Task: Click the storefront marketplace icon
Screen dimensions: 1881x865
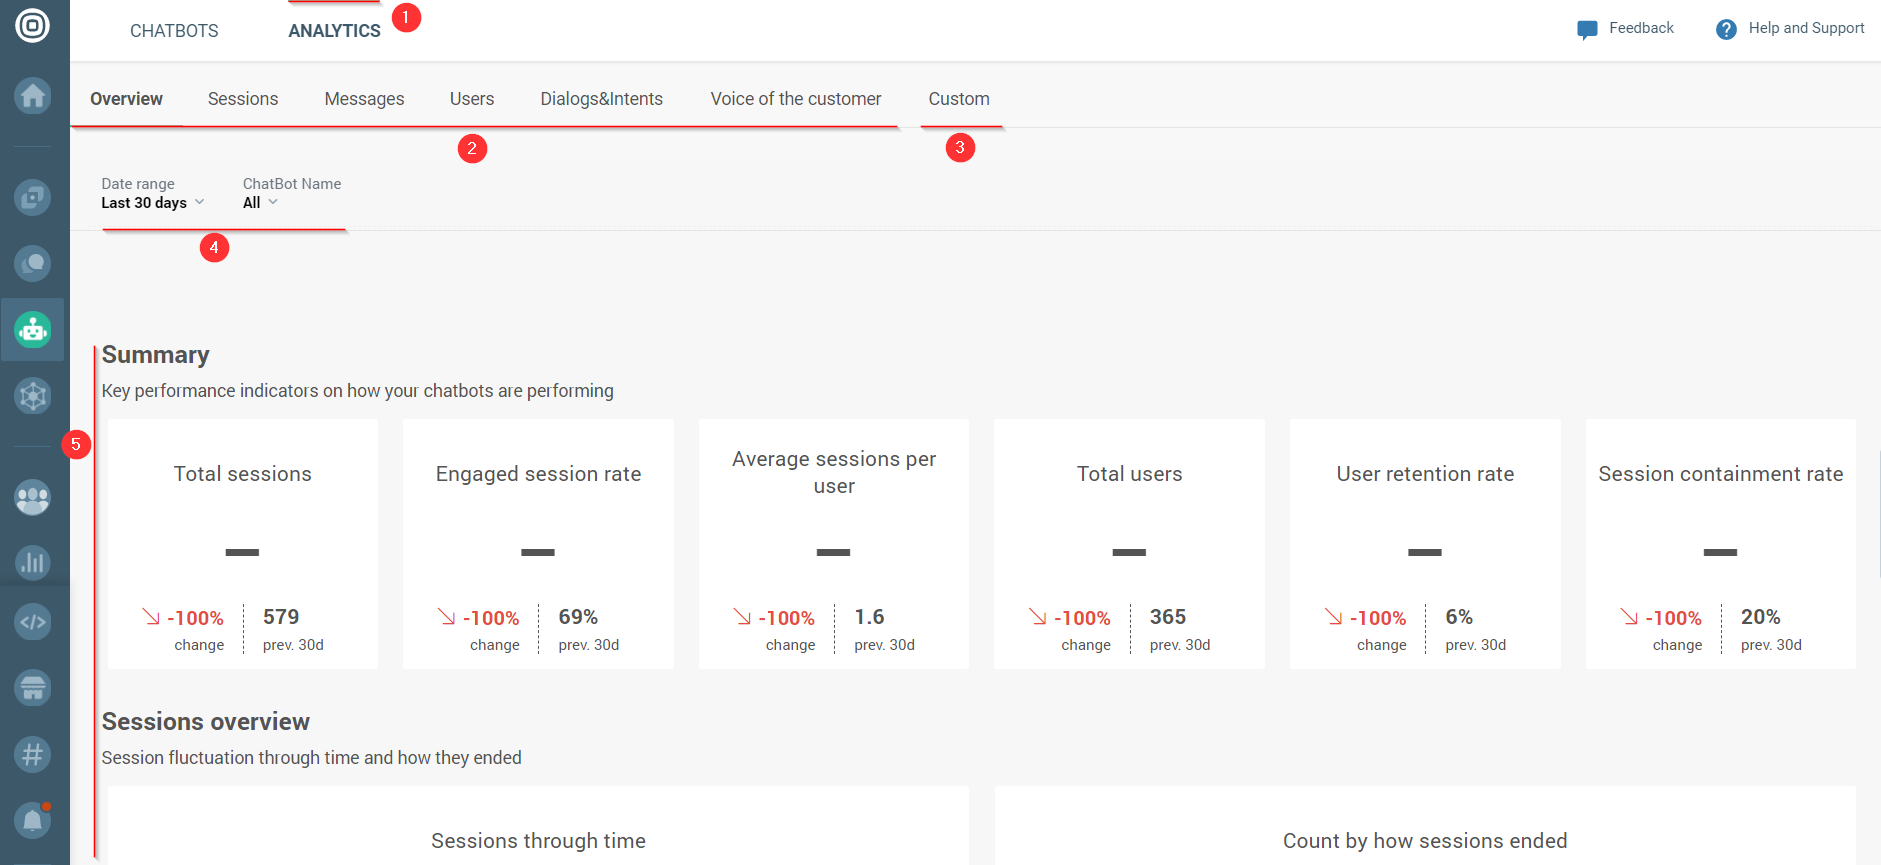Action: (x=33, y=688)
